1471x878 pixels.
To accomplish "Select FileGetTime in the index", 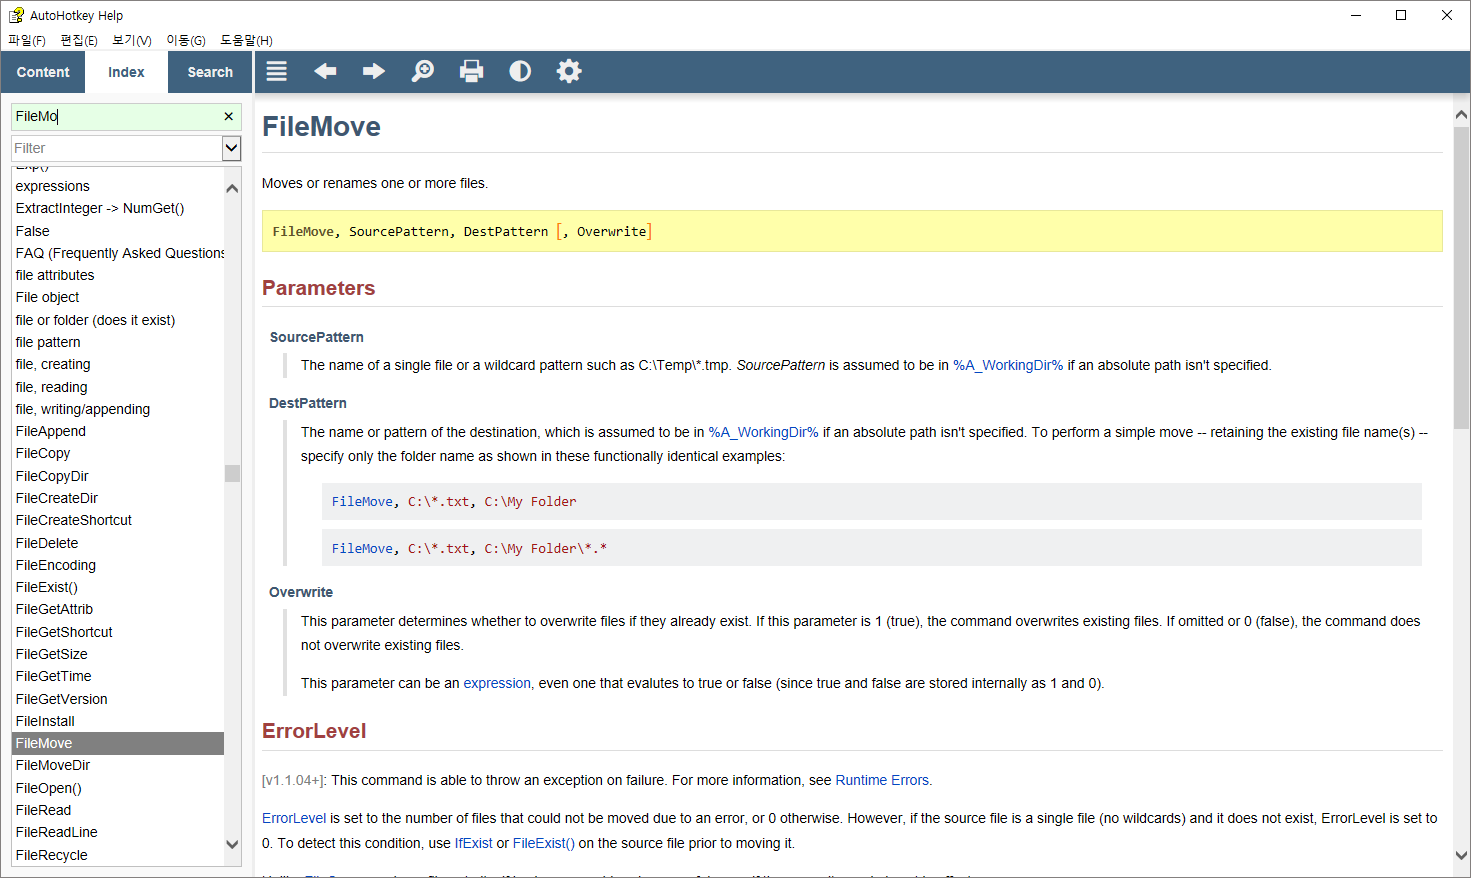I will [x=118, y=676].
